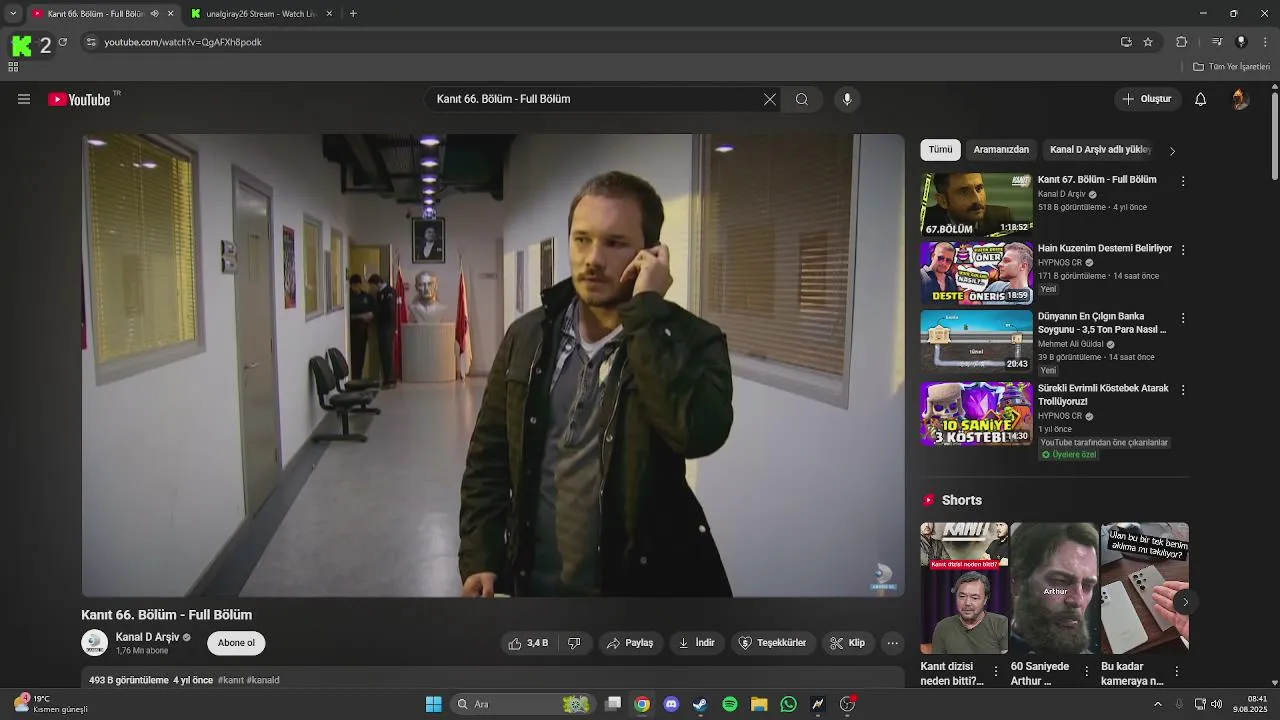
Task: Open the account avatar menu
Action: (1240, 99)
